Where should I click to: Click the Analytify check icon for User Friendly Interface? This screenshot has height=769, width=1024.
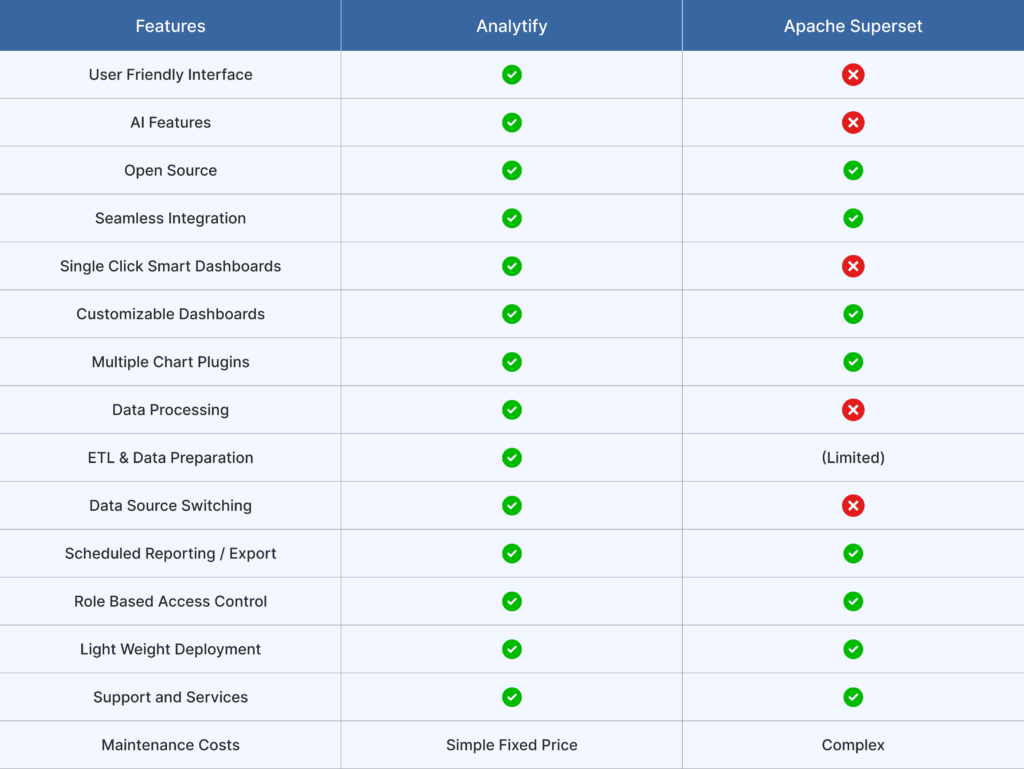coord(512,74)
